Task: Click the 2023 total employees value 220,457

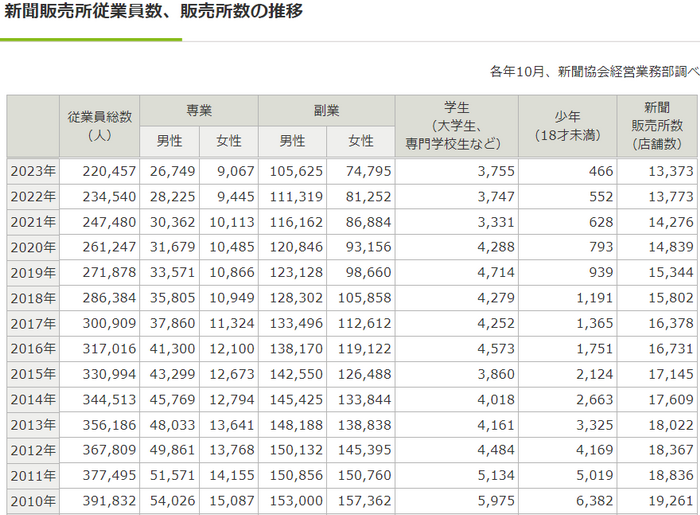Action: pyautogui.click(x=100, y=170)
